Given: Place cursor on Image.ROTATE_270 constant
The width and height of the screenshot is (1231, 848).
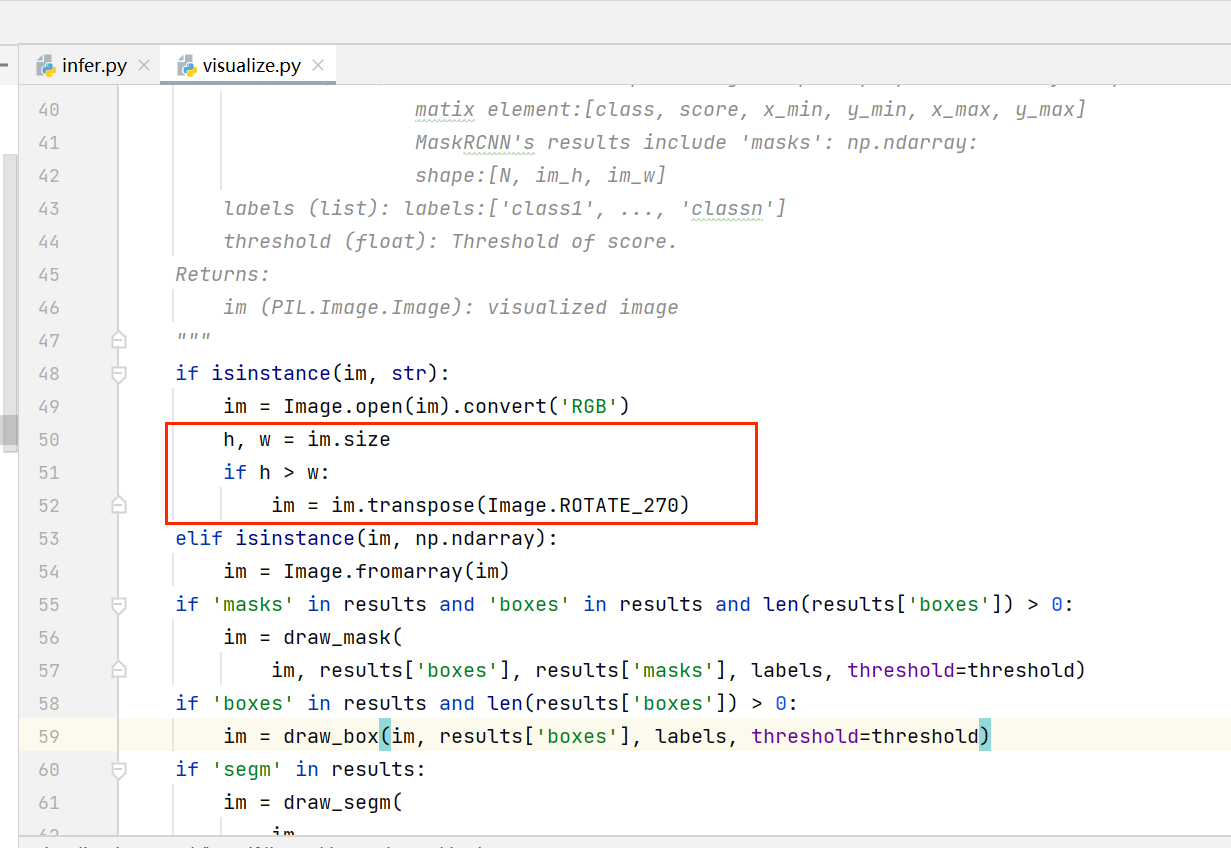Looking at the screenshot, I should coord(584,505).
